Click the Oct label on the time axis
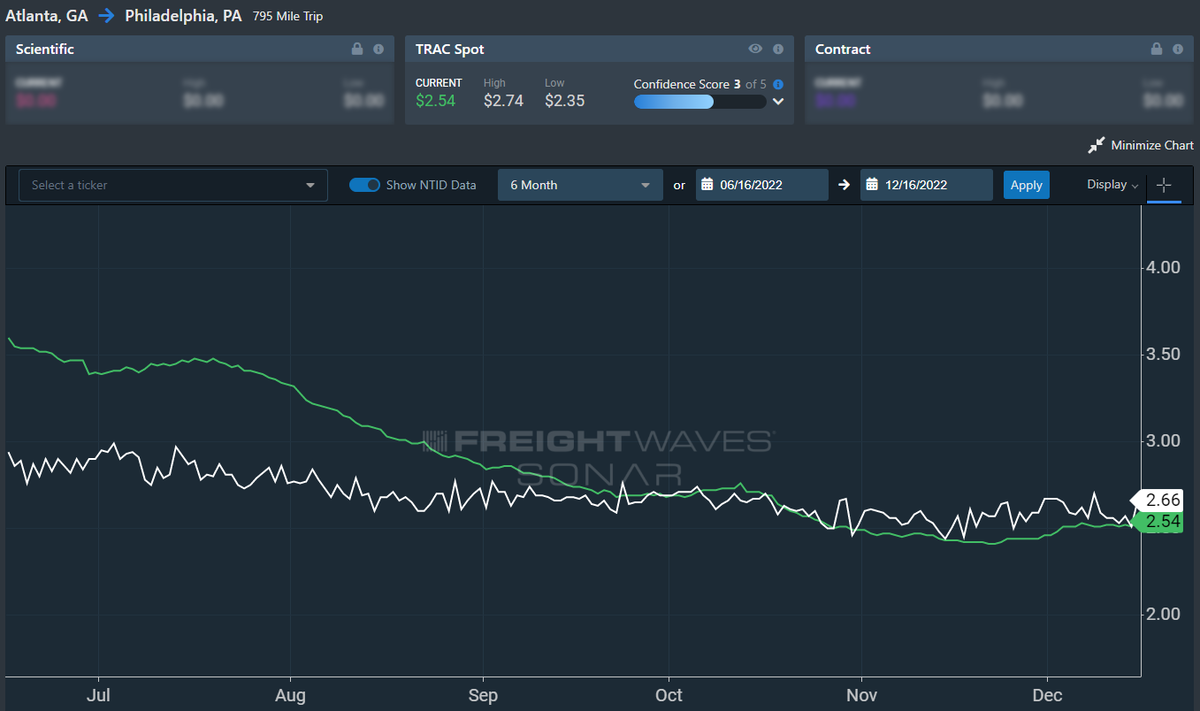Viewport: 1200px width, 711px height. point(668,694)
